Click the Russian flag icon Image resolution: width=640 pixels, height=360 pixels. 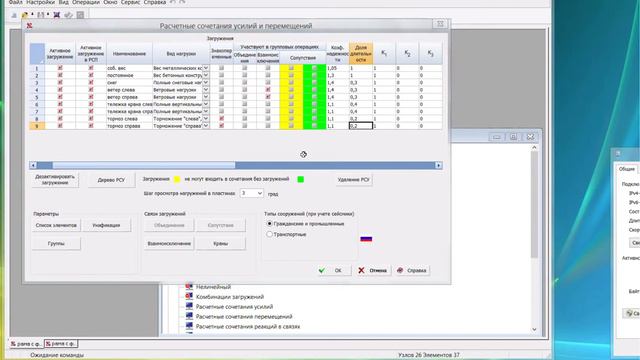(366, 239)
